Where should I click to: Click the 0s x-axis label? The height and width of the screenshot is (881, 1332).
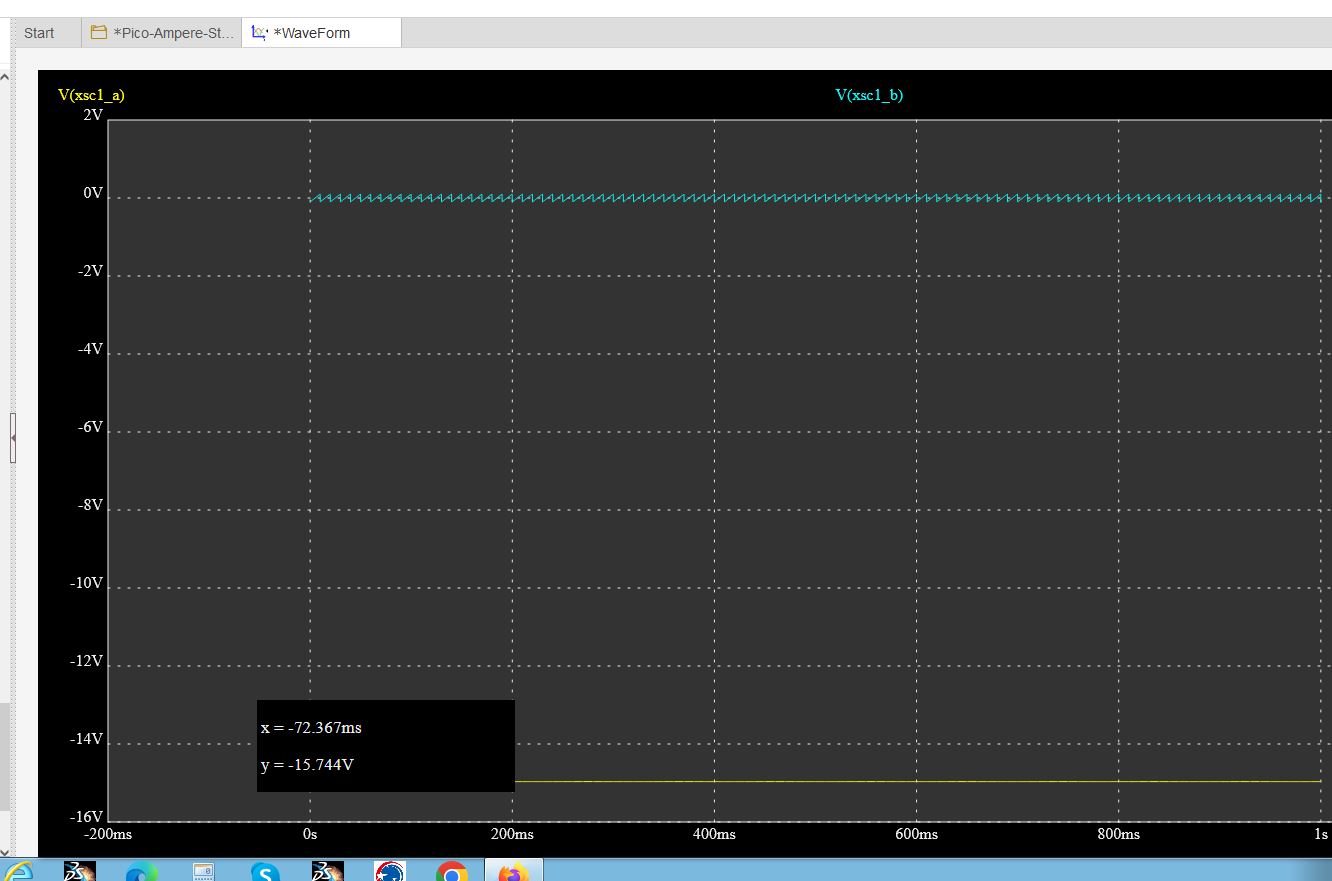[310, 834]
